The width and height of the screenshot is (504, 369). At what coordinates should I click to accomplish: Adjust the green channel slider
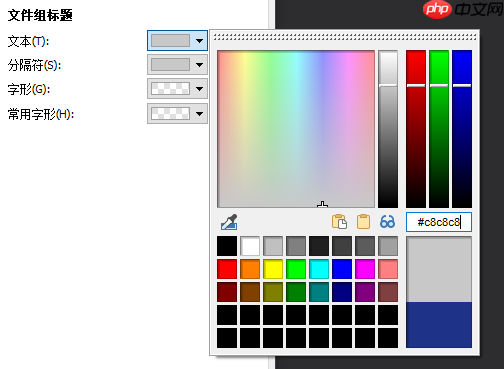point(439,129)
